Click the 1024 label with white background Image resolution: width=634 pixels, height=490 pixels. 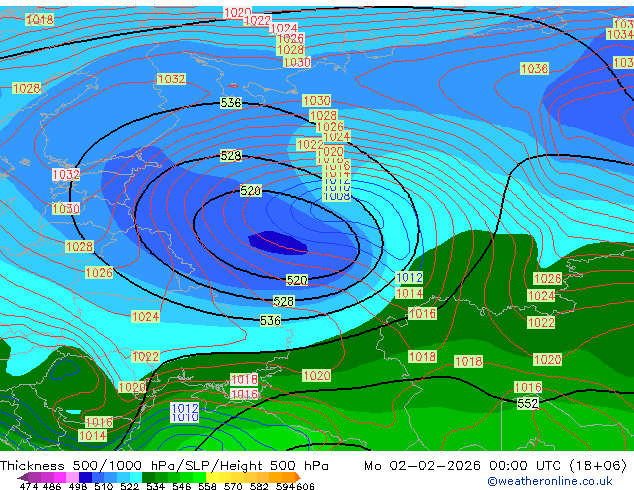click(x=284, y=28)
